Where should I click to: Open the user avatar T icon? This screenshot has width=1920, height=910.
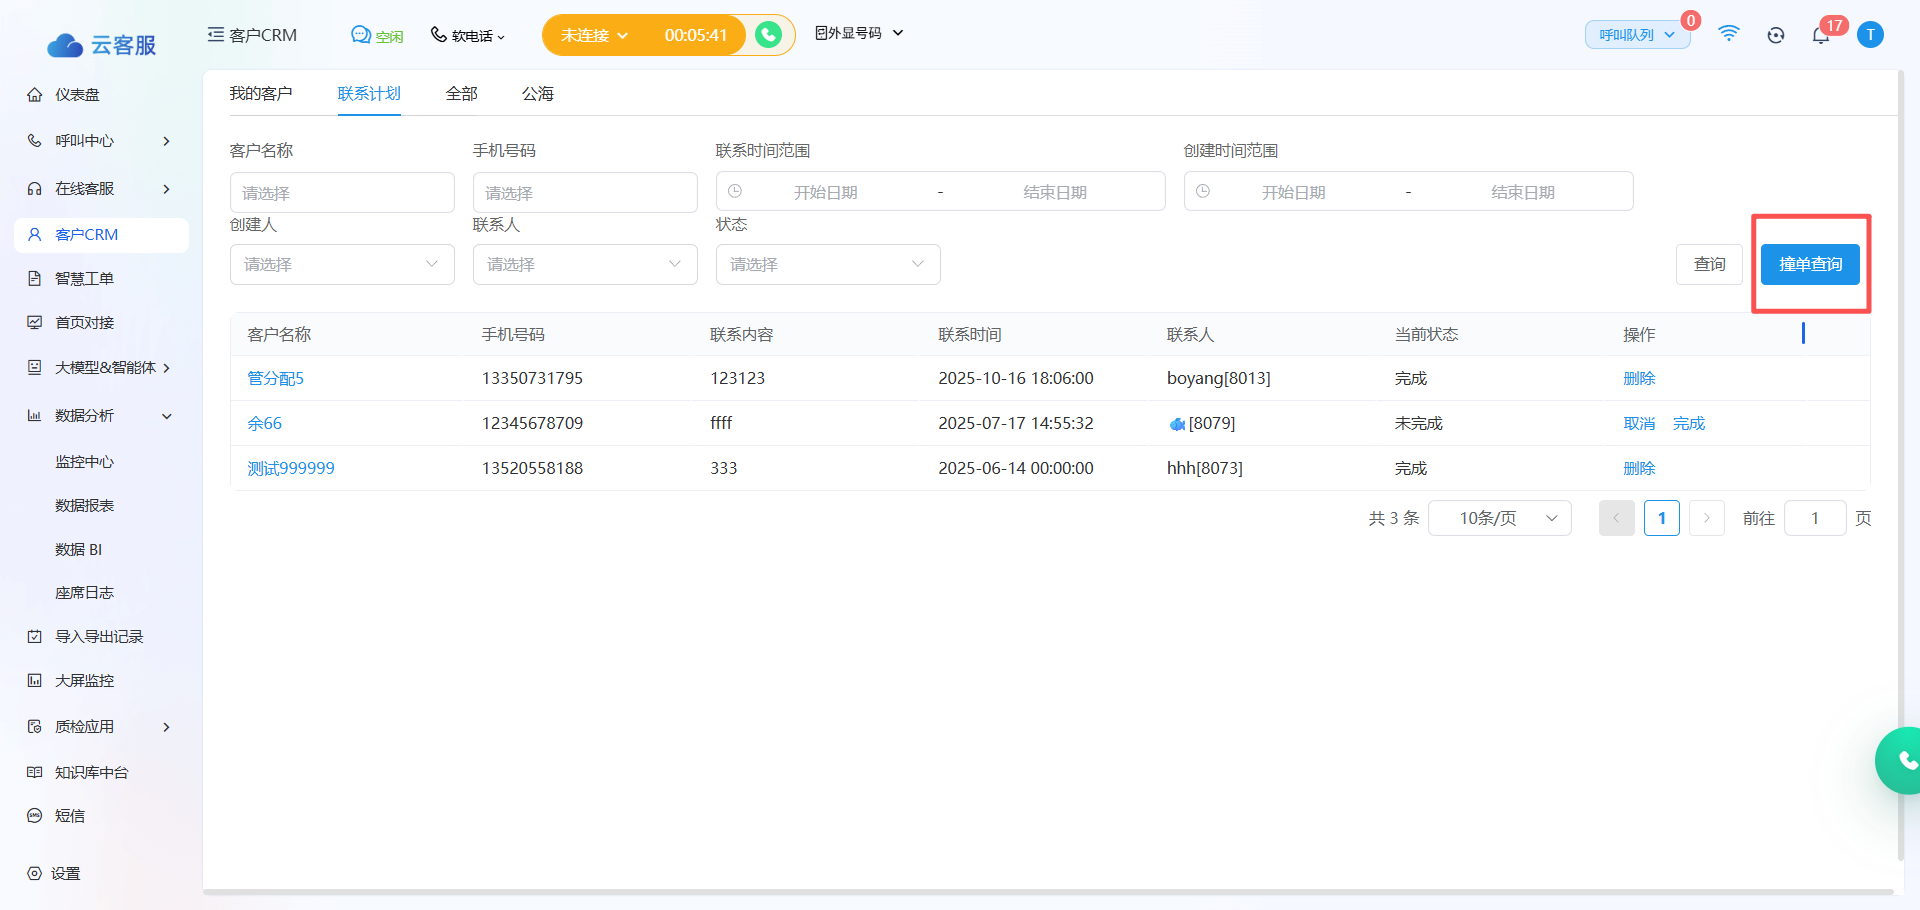pos(1870,35)
